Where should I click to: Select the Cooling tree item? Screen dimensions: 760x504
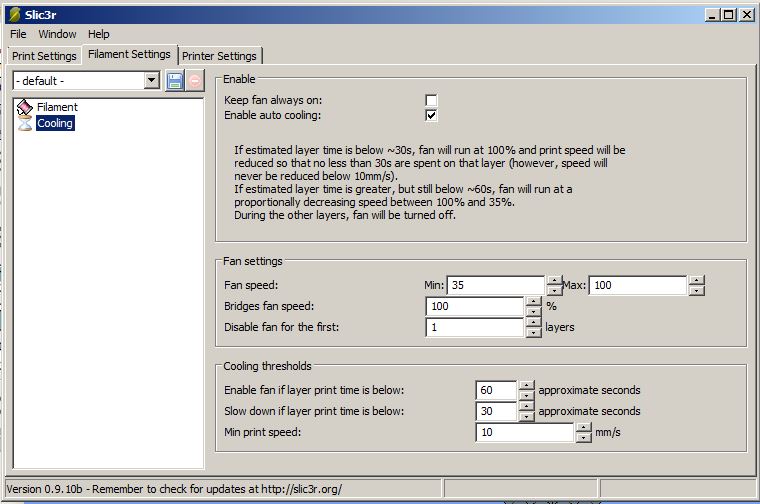pos(55,123)
